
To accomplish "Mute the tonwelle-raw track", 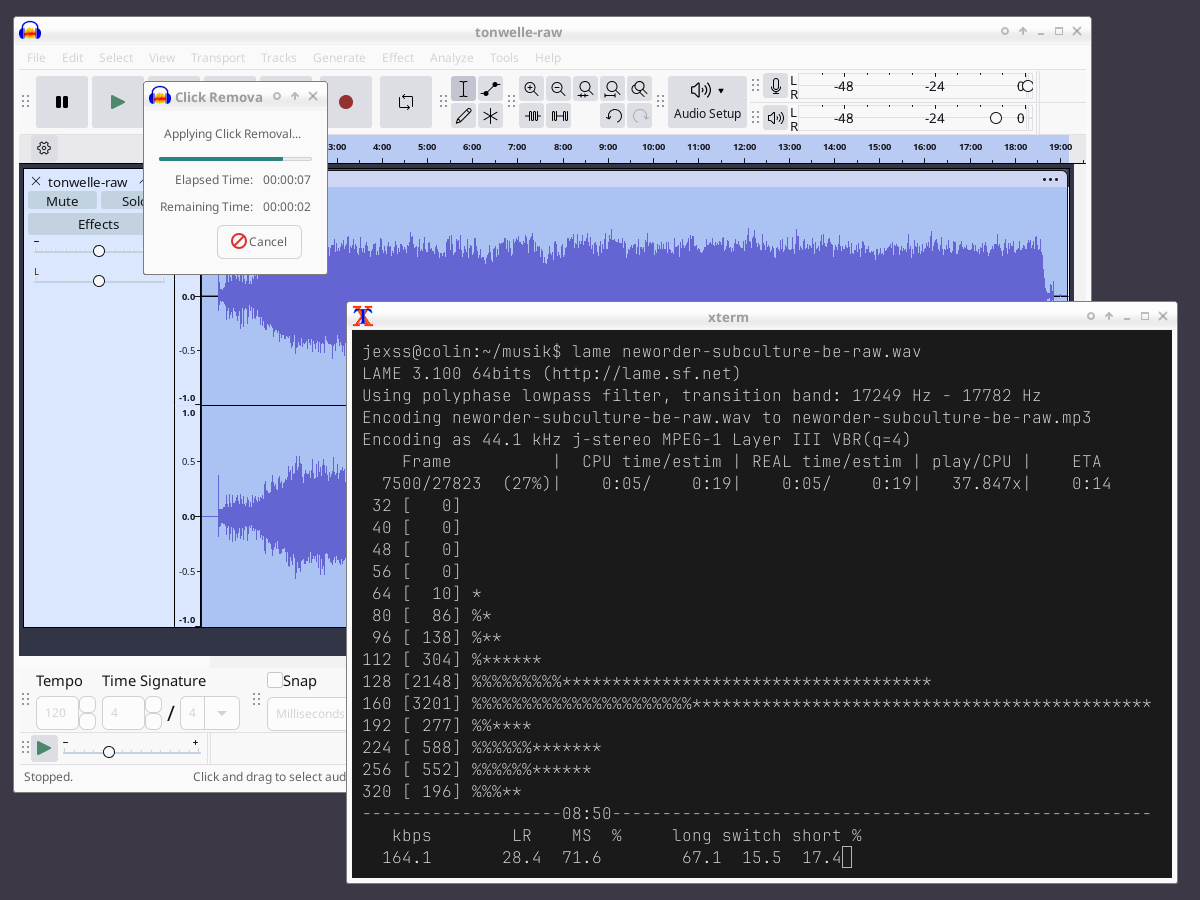I will point(62,201).
